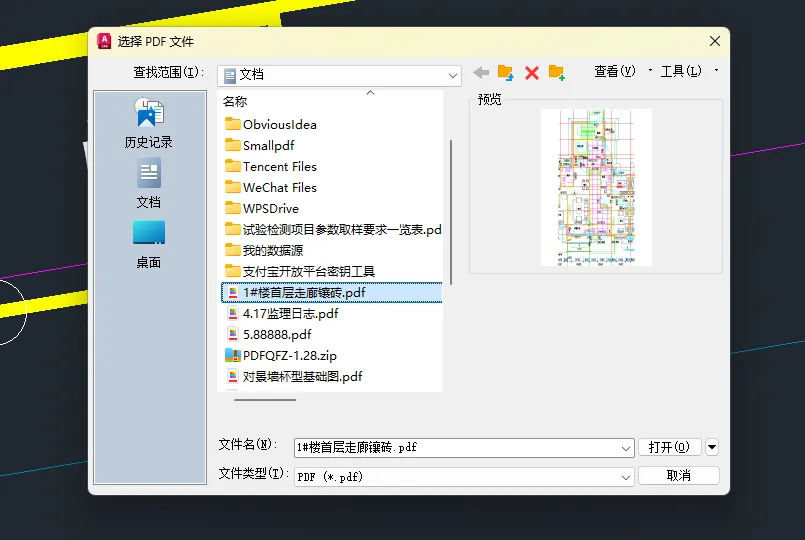Select the Smallpdf folder
Image resolution: width=805 pixels, height=540 pixels.
point(260,145)
